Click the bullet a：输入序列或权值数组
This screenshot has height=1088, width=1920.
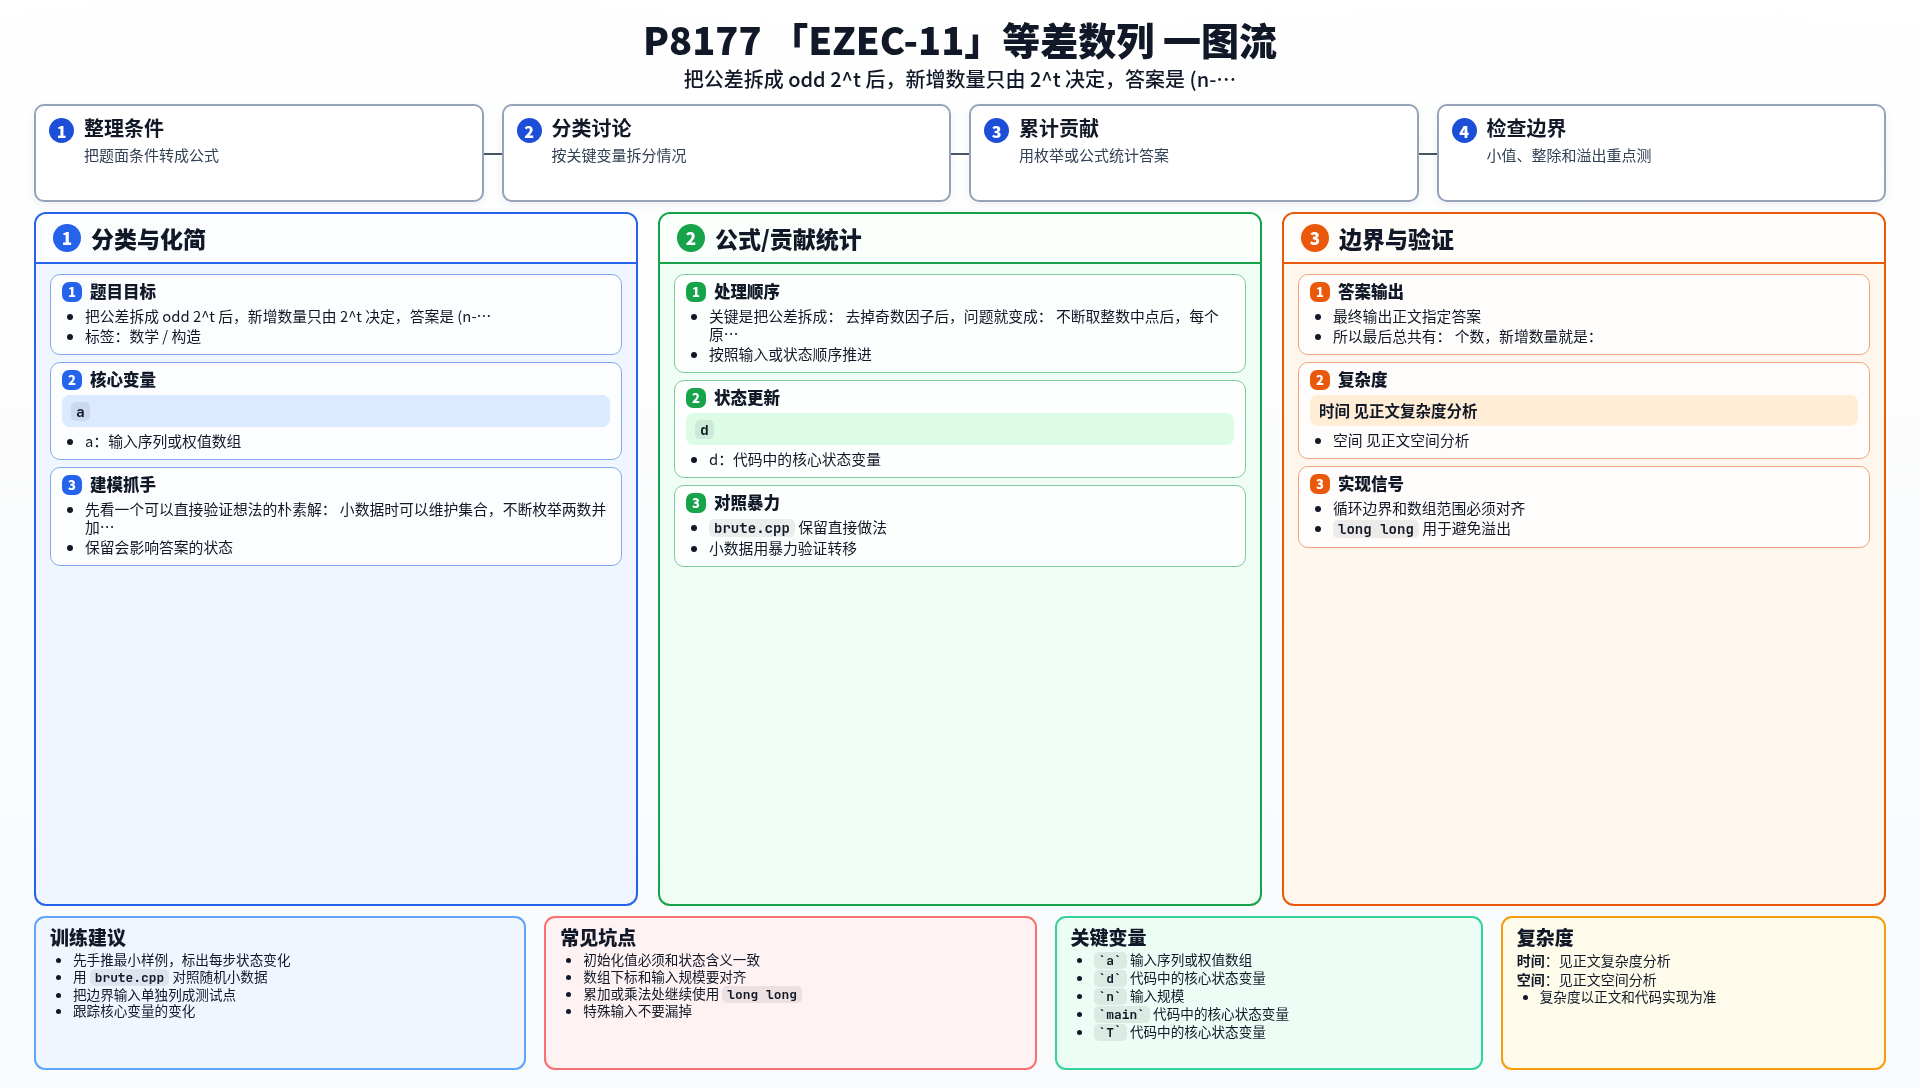pos(163,442)
